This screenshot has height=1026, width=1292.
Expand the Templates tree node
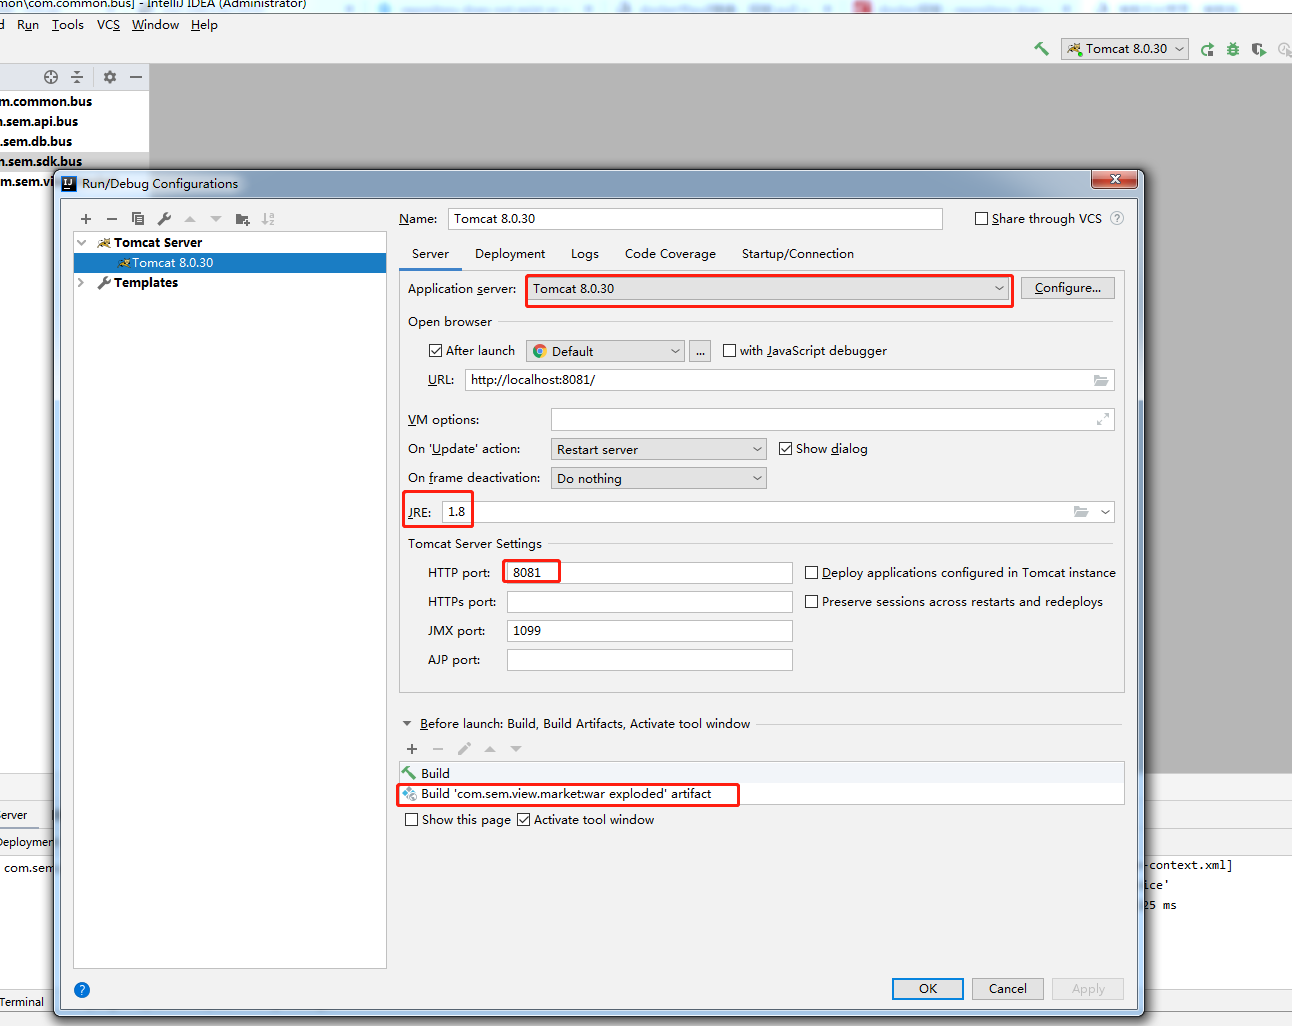click(82, 283)
